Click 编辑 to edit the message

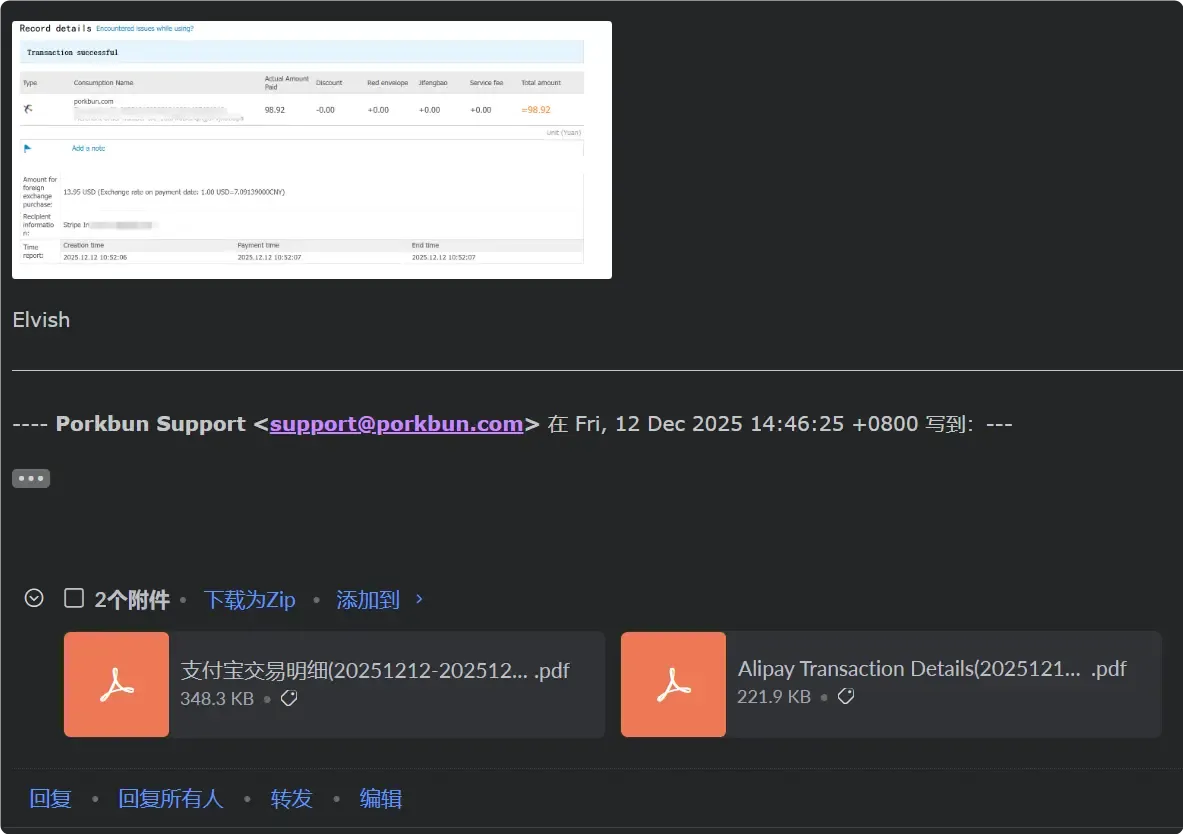point(380,798)
